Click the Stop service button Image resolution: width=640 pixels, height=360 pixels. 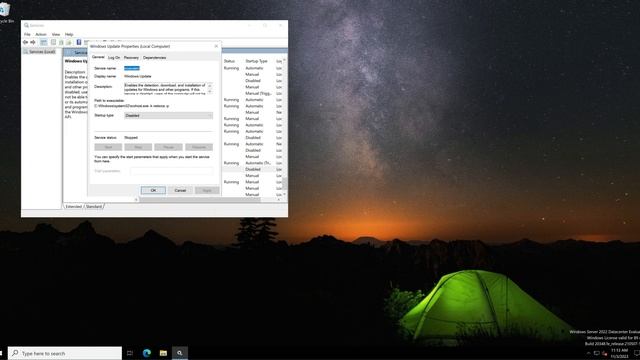pos(138,147)
